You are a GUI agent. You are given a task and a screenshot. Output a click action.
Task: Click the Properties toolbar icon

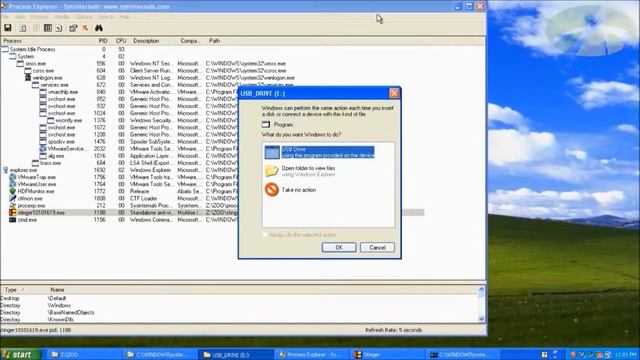click(73, 28)
